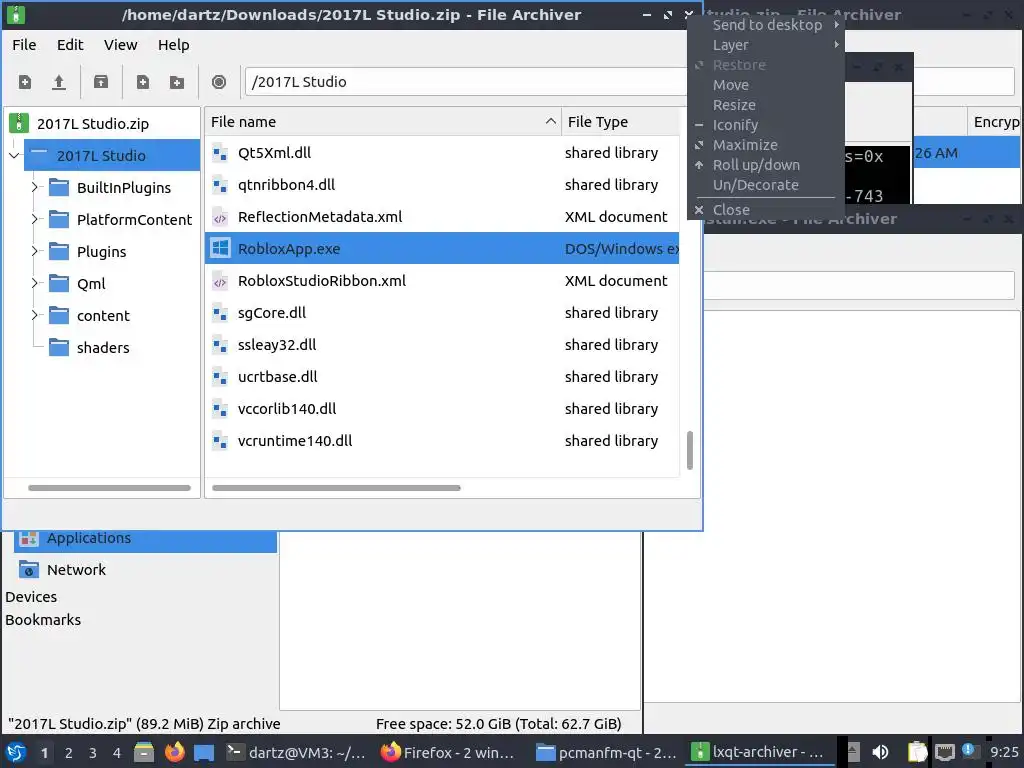Click the folder icon next to BuiltInPlugins
1024x768 pixels.
(x=59, y=187)
